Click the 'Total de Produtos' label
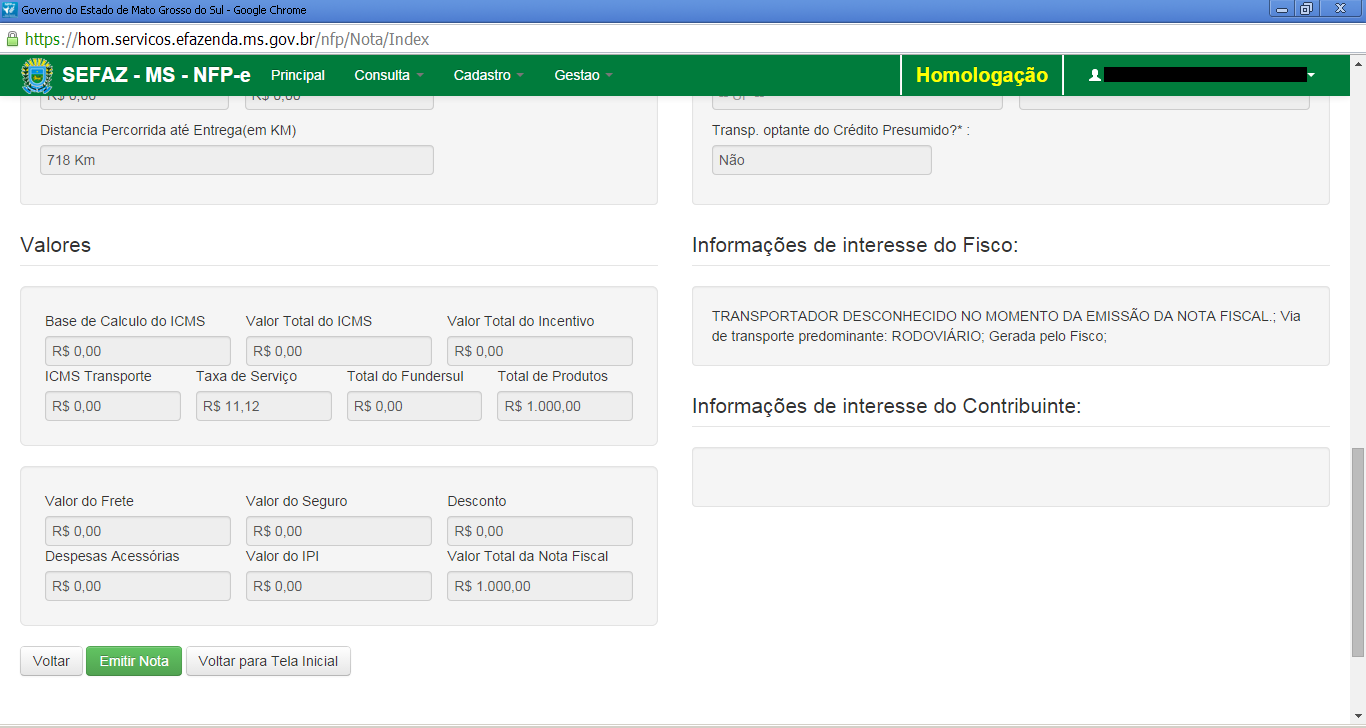This screenshot has width=1366, height=728. pyautogui.click(x=553, y=376)
